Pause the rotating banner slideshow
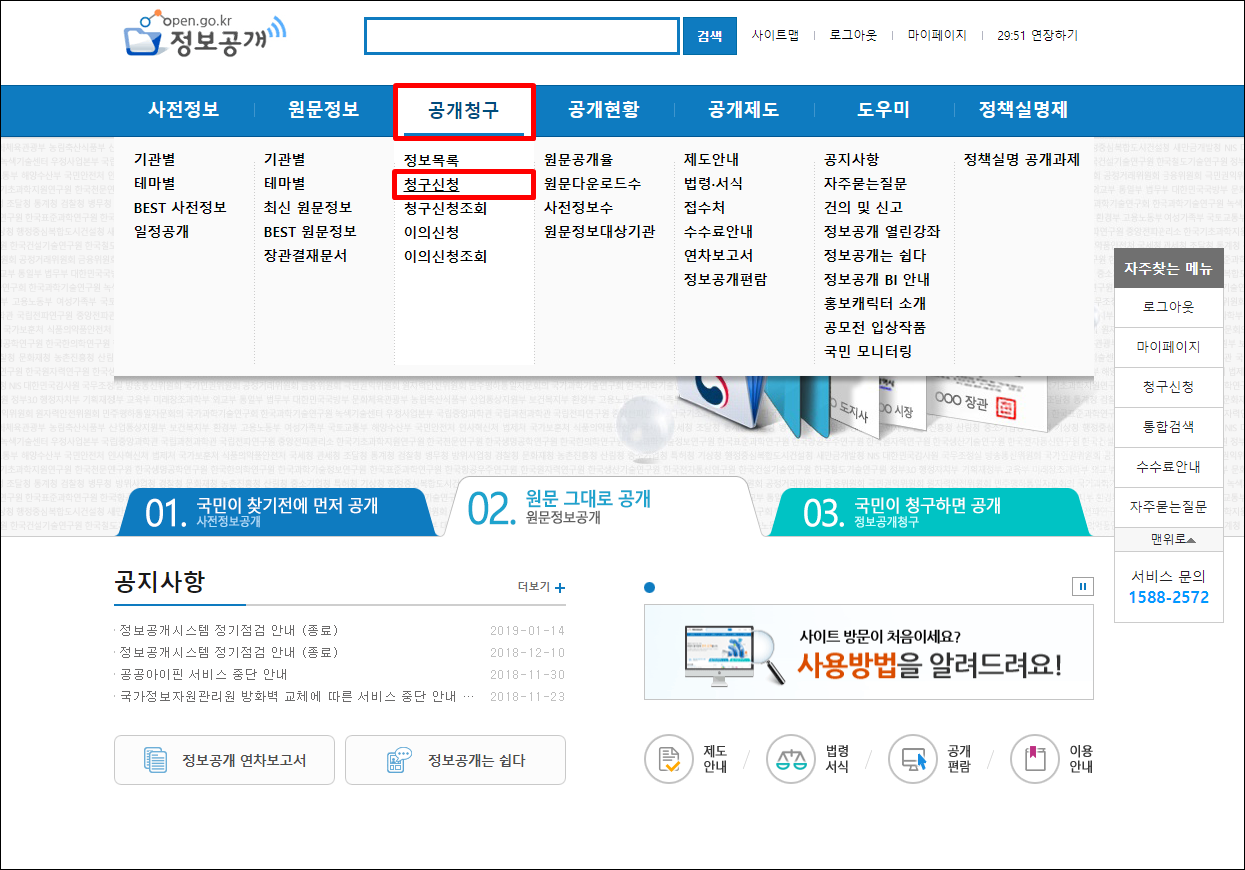The image size is (1245, 870). pos(1082,587)
